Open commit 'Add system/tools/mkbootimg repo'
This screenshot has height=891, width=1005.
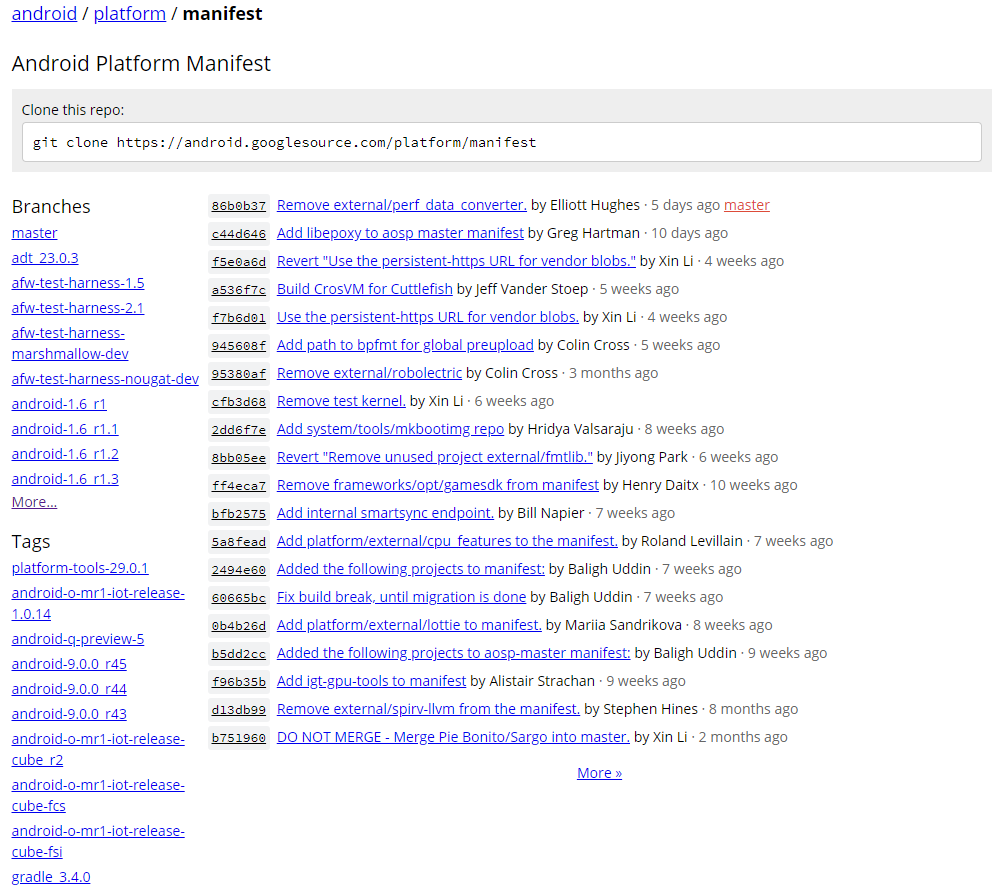pyautogui.click(x=390, y=429)
